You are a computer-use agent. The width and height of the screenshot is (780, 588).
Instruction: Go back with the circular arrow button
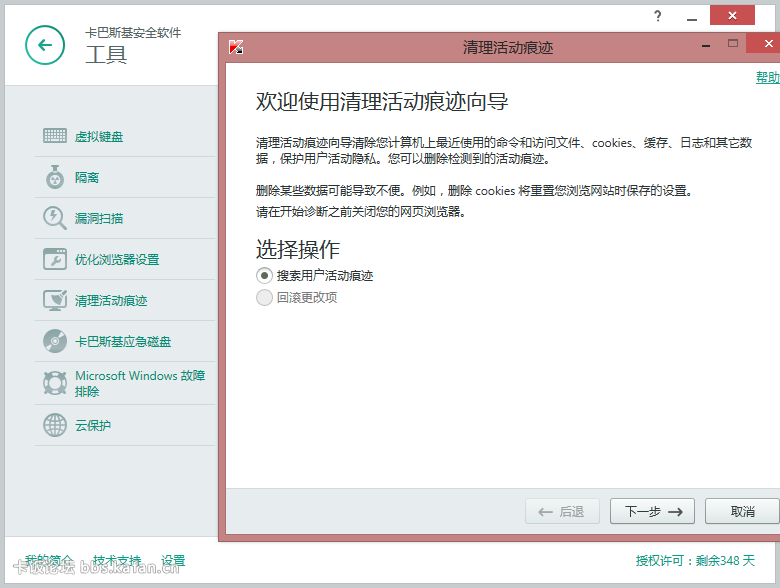click(x=45, y=45)
